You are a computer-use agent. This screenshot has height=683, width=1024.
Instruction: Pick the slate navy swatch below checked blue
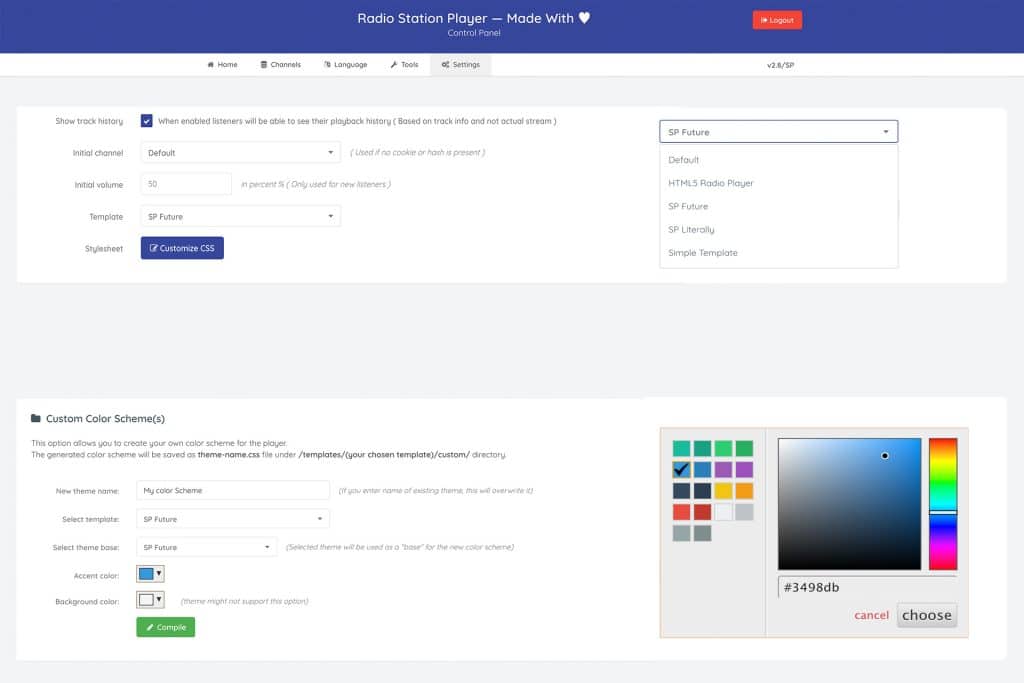click(681, 491)
